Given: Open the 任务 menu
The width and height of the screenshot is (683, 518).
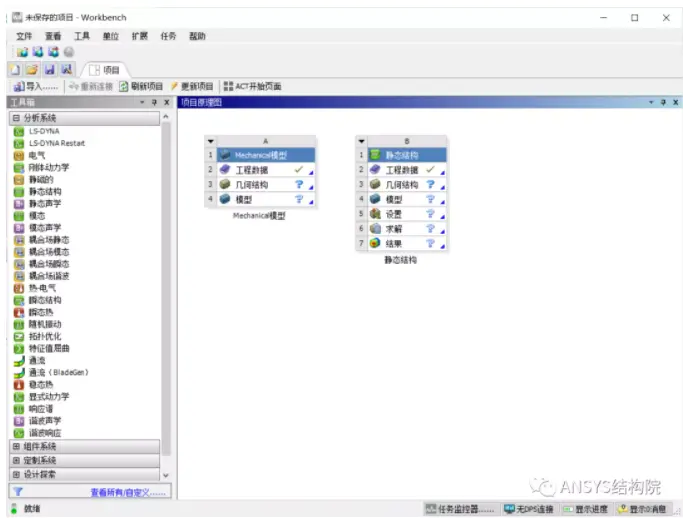Looking at the screenshot, I should (x=168, y=36).
